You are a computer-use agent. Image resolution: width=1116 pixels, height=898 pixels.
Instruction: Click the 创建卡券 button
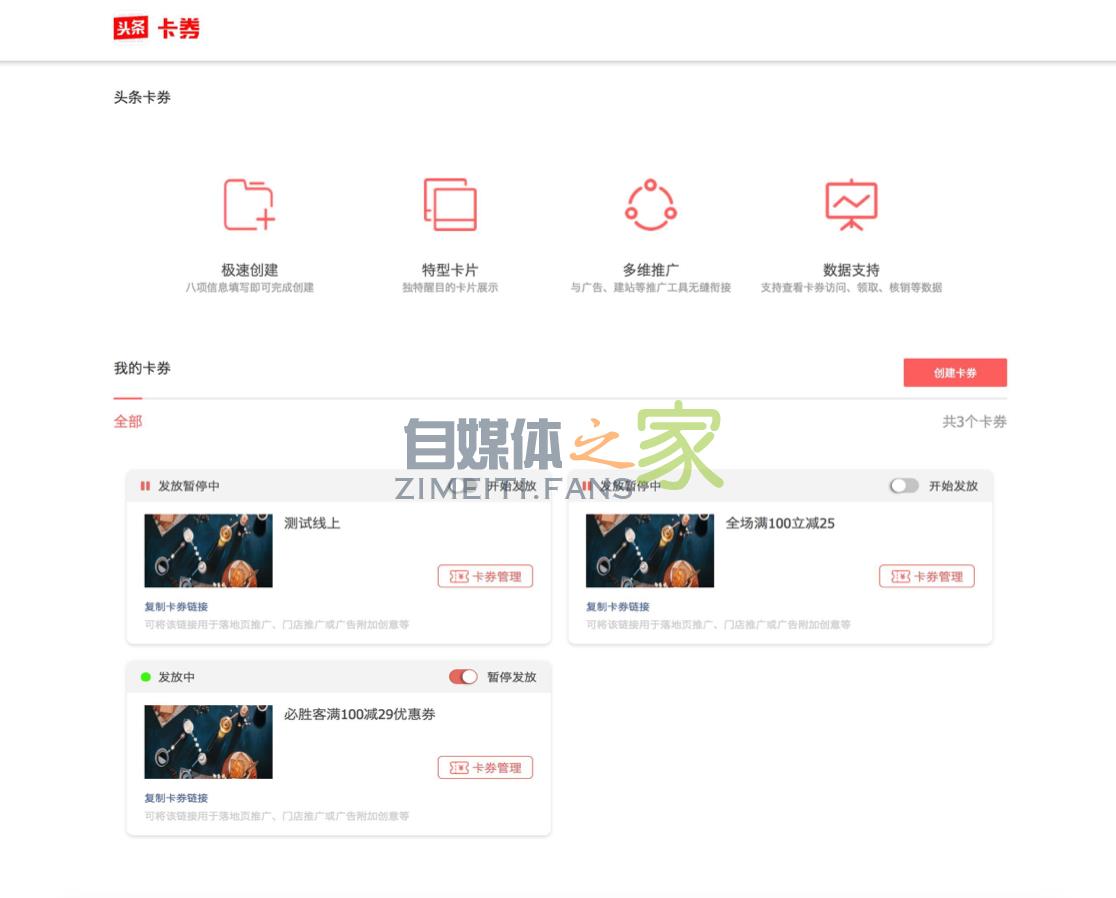(x=955, y=372)
